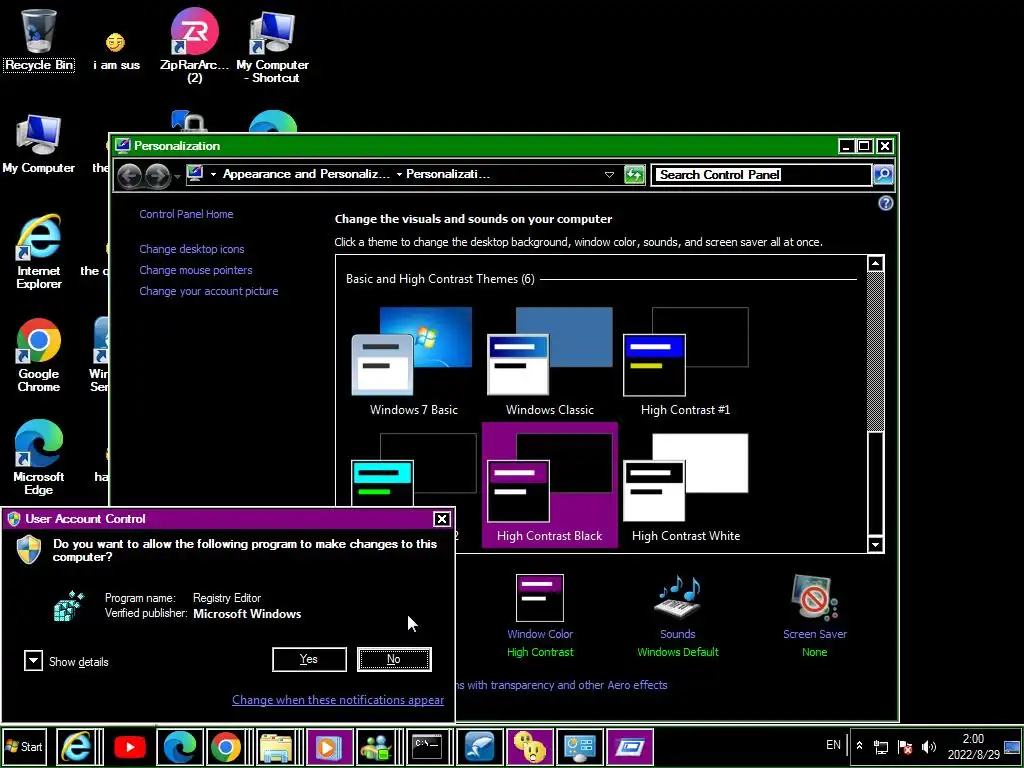Screen dimensions: 1024x768
Task: Select the Google Chrome desktop icon
Action: pyautogui.click(x=39, y=355)
